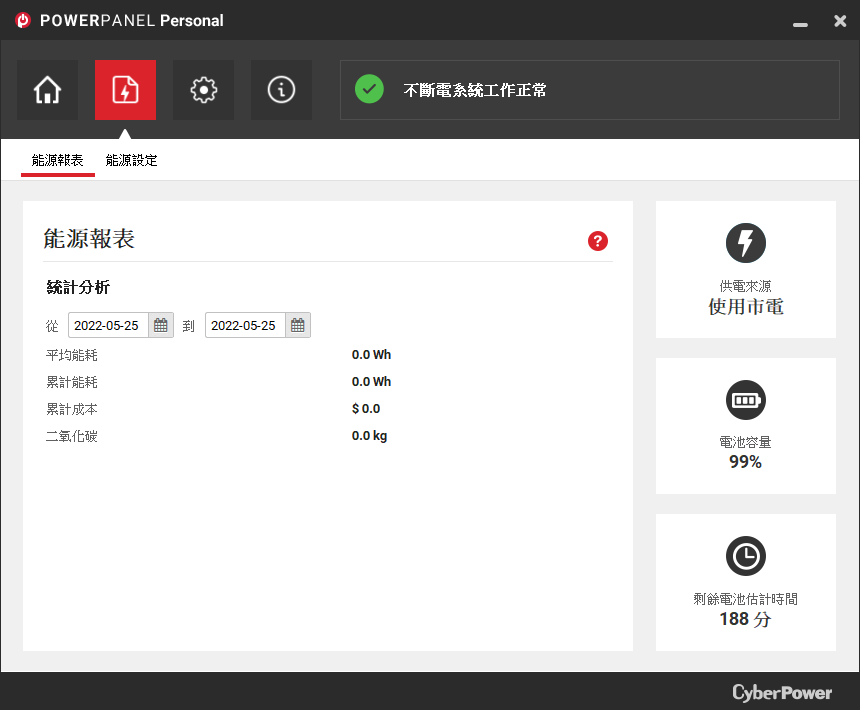Click the 累計成本 label

click(x=72, y=409)
